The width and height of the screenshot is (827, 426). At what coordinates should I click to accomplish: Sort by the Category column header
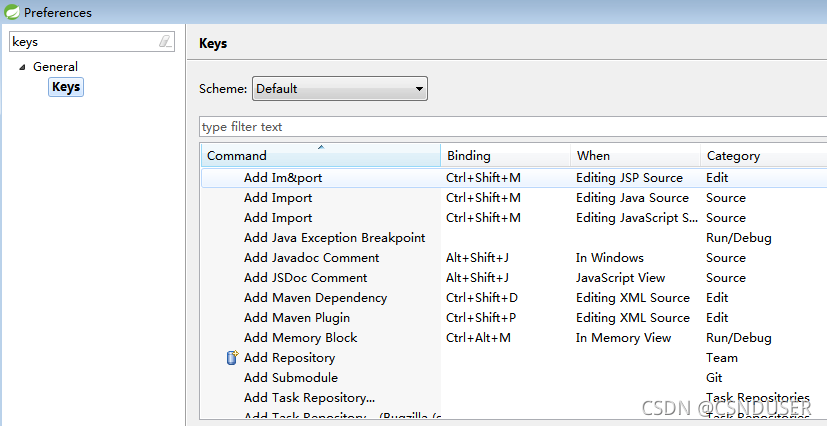(x=764, y=156)
